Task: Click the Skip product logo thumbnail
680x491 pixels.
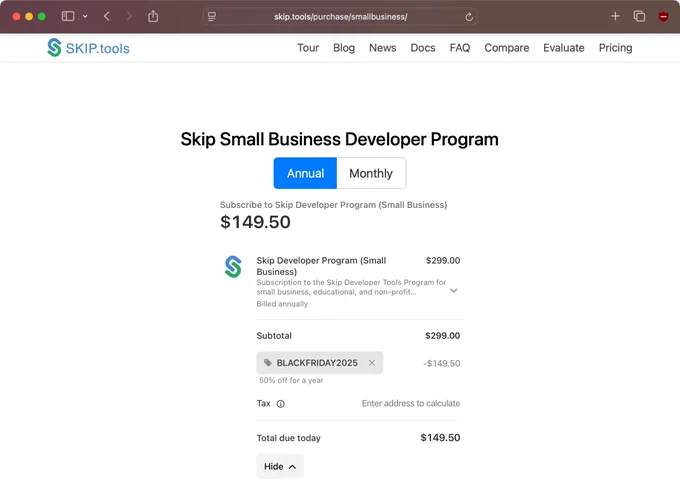Action: point(233,267)
